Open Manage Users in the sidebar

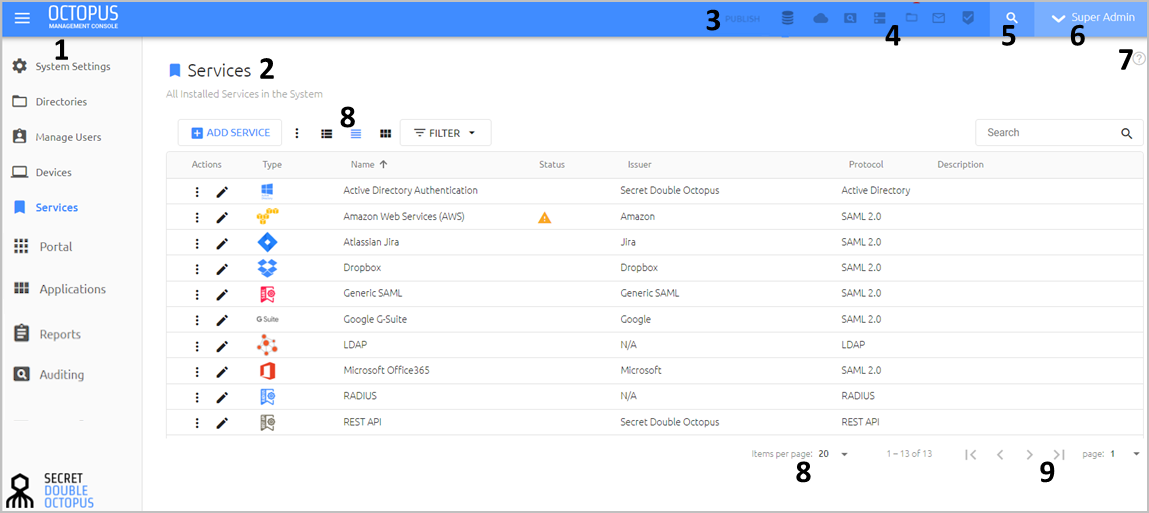58,137
